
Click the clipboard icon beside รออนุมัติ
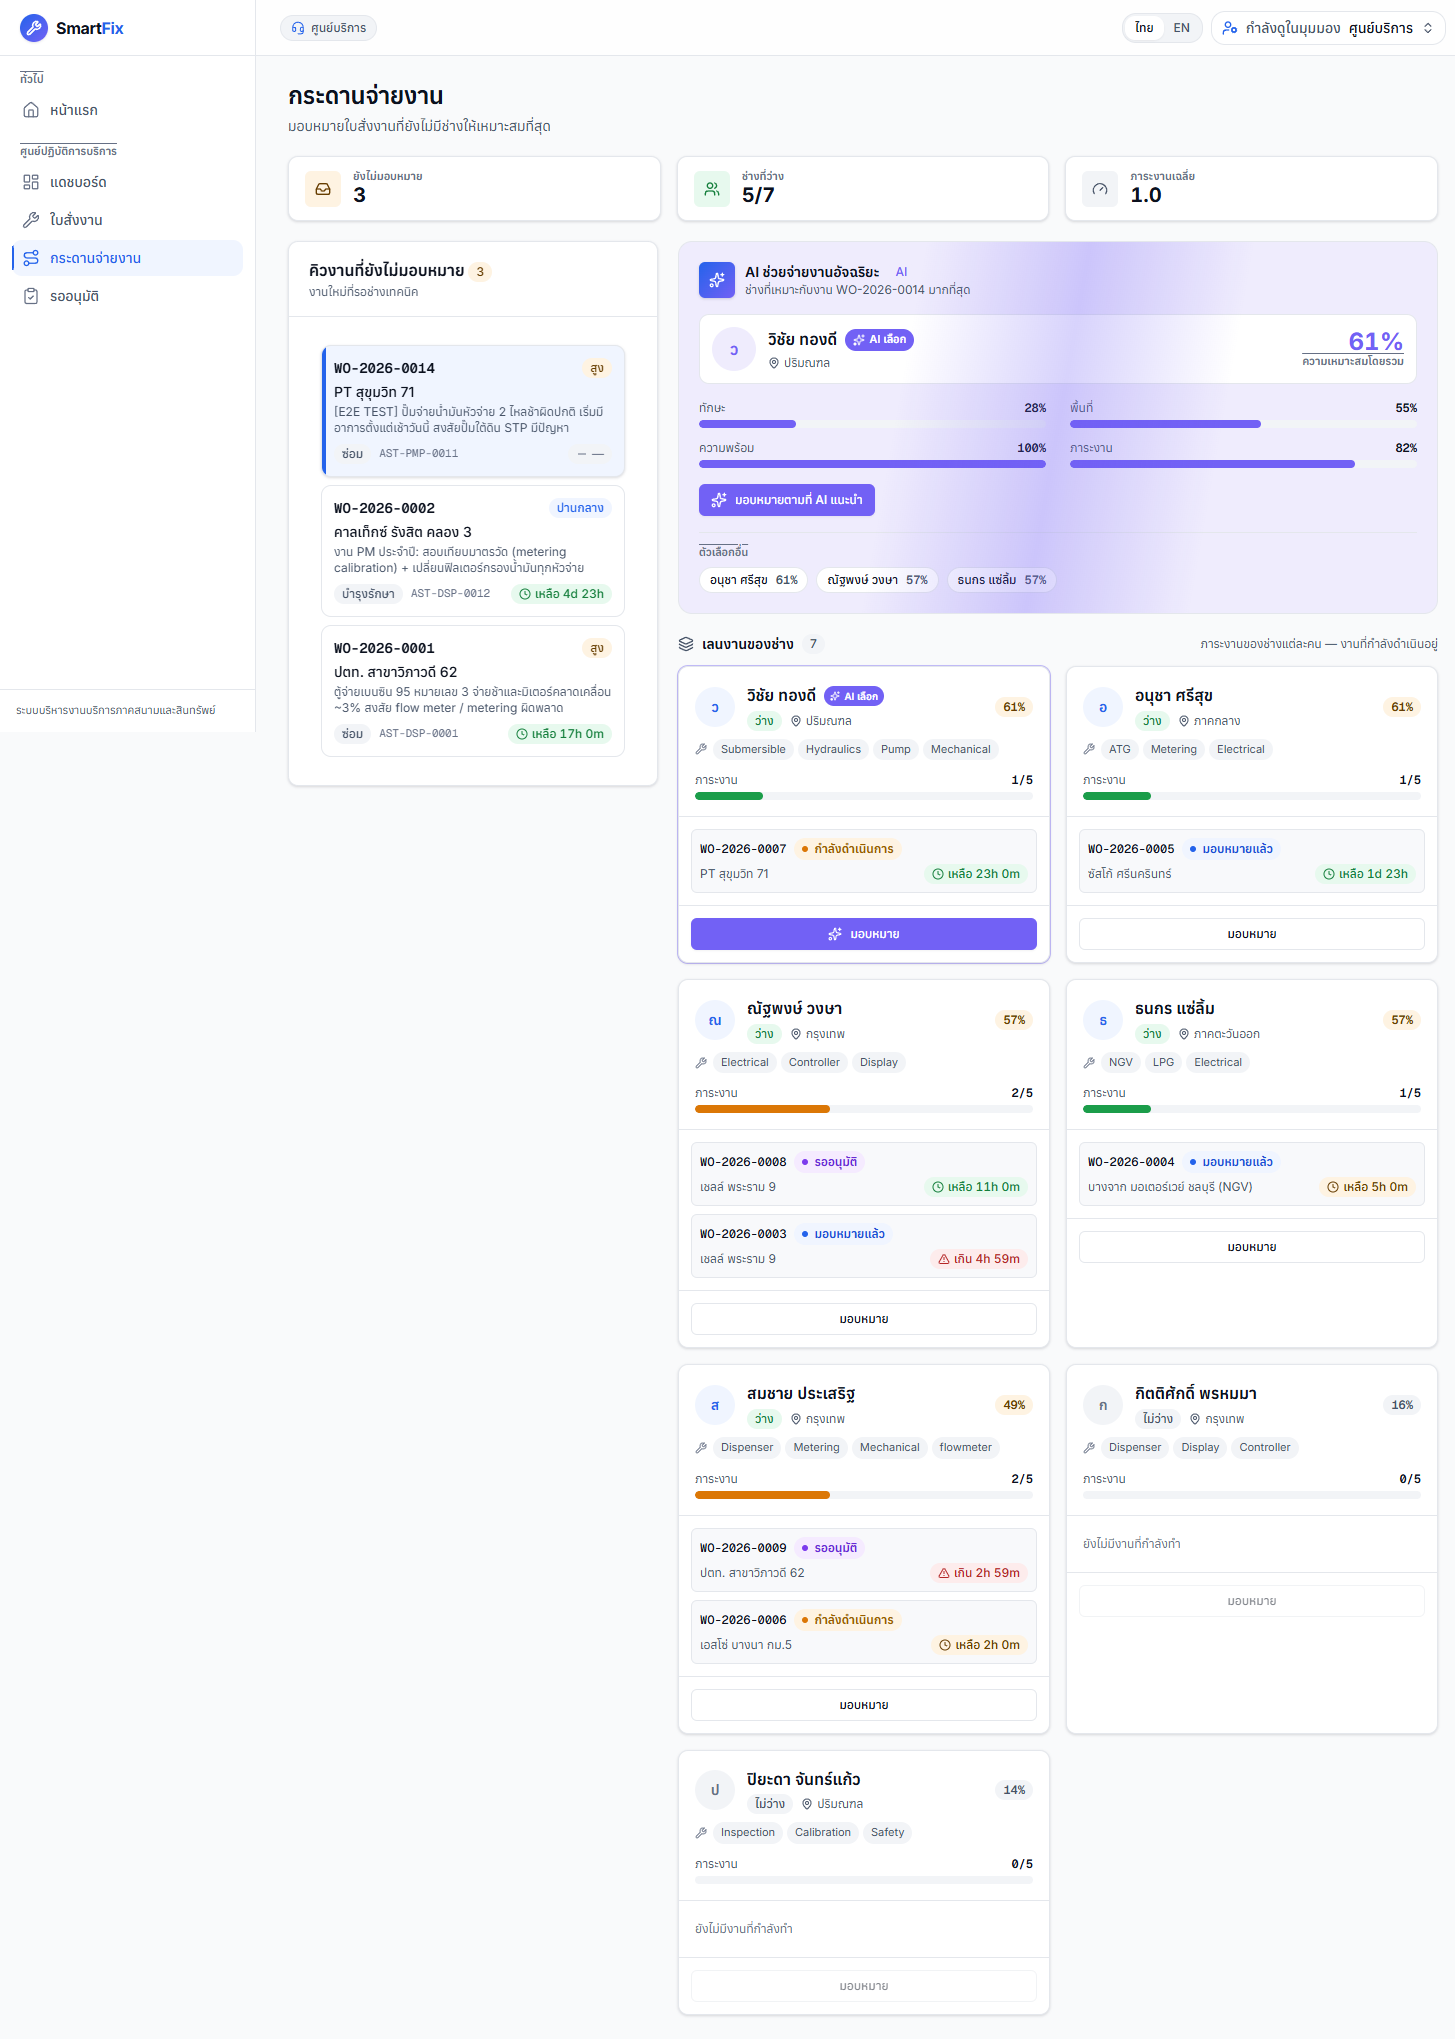point(31,296)
